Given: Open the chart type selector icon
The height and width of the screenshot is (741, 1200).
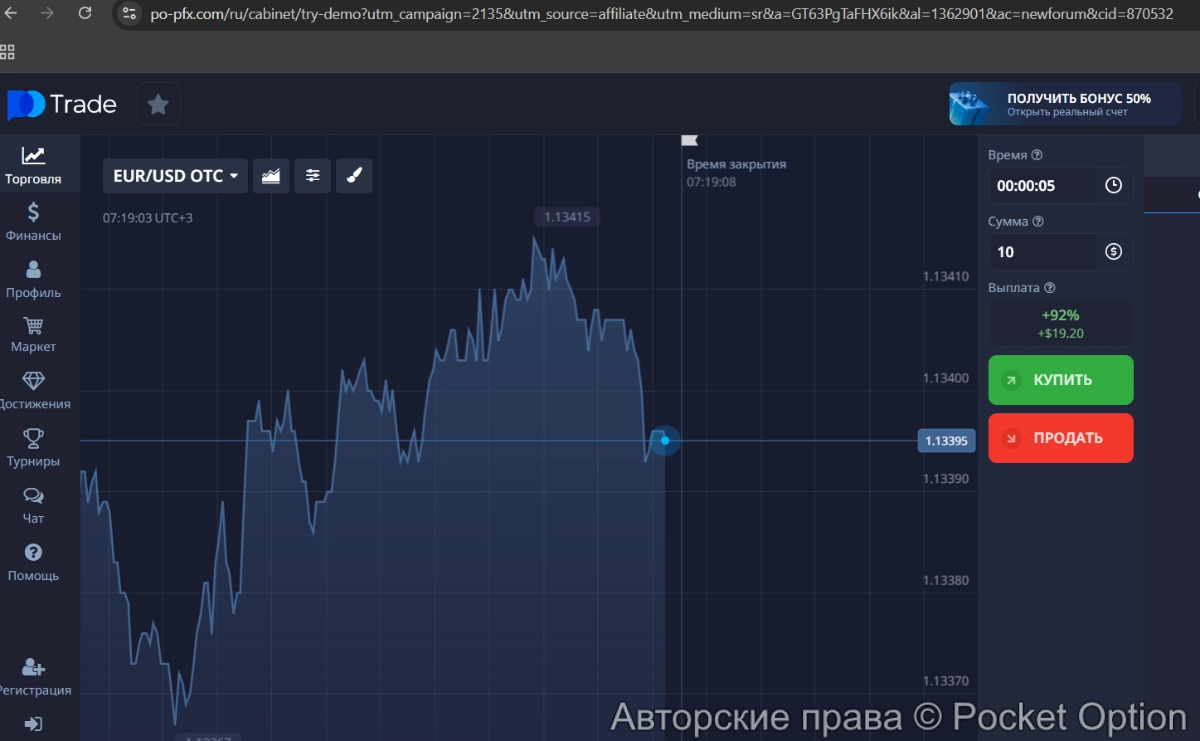Looking at the screenshot, I should [x=271, y=176].
